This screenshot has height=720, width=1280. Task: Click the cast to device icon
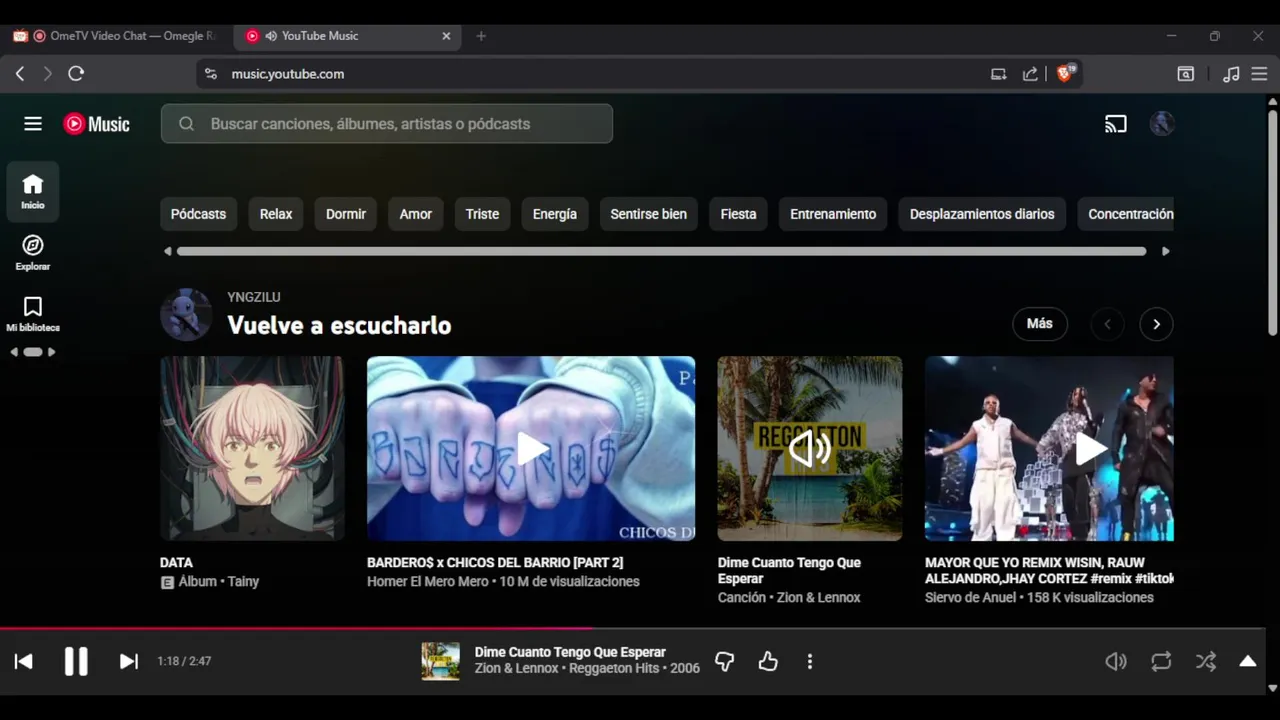pos(1116,124)
